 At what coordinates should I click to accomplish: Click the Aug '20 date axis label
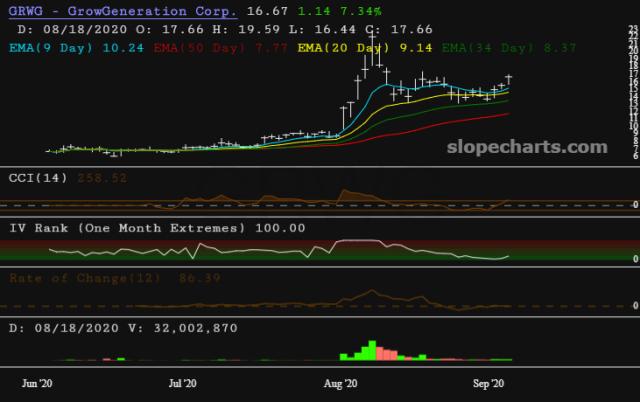(x=341, y=382)
